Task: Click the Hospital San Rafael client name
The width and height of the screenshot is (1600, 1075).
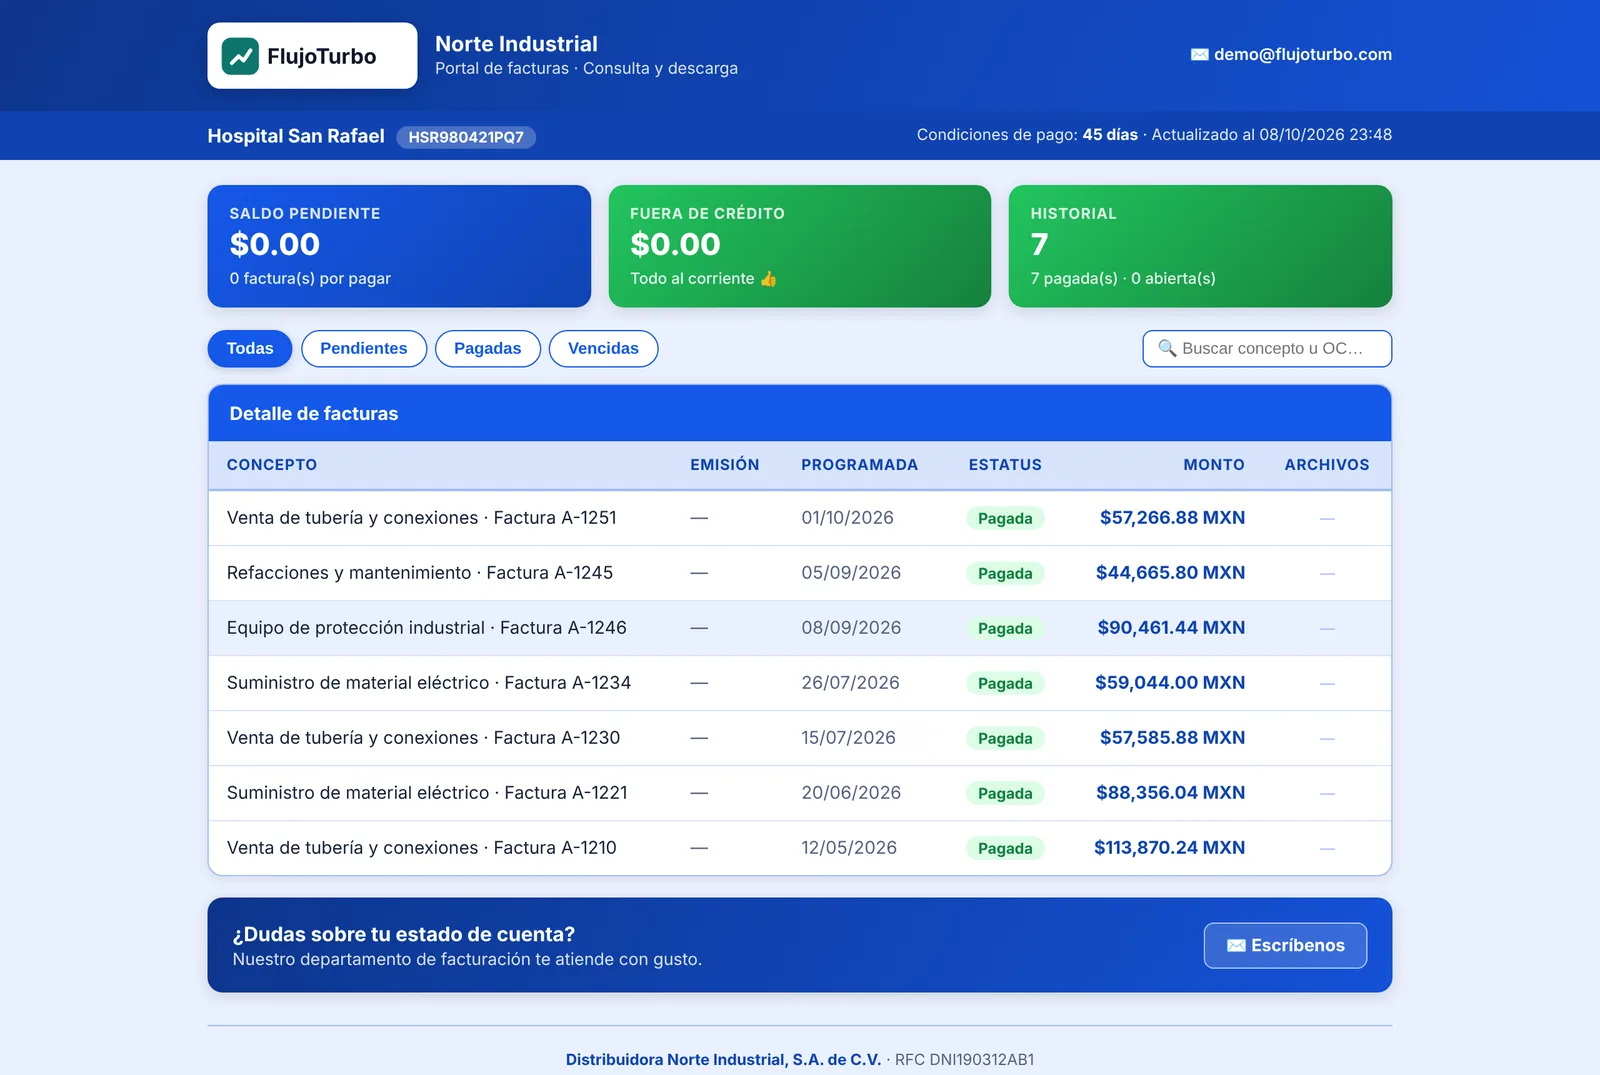Action: (x=296, y=136)
